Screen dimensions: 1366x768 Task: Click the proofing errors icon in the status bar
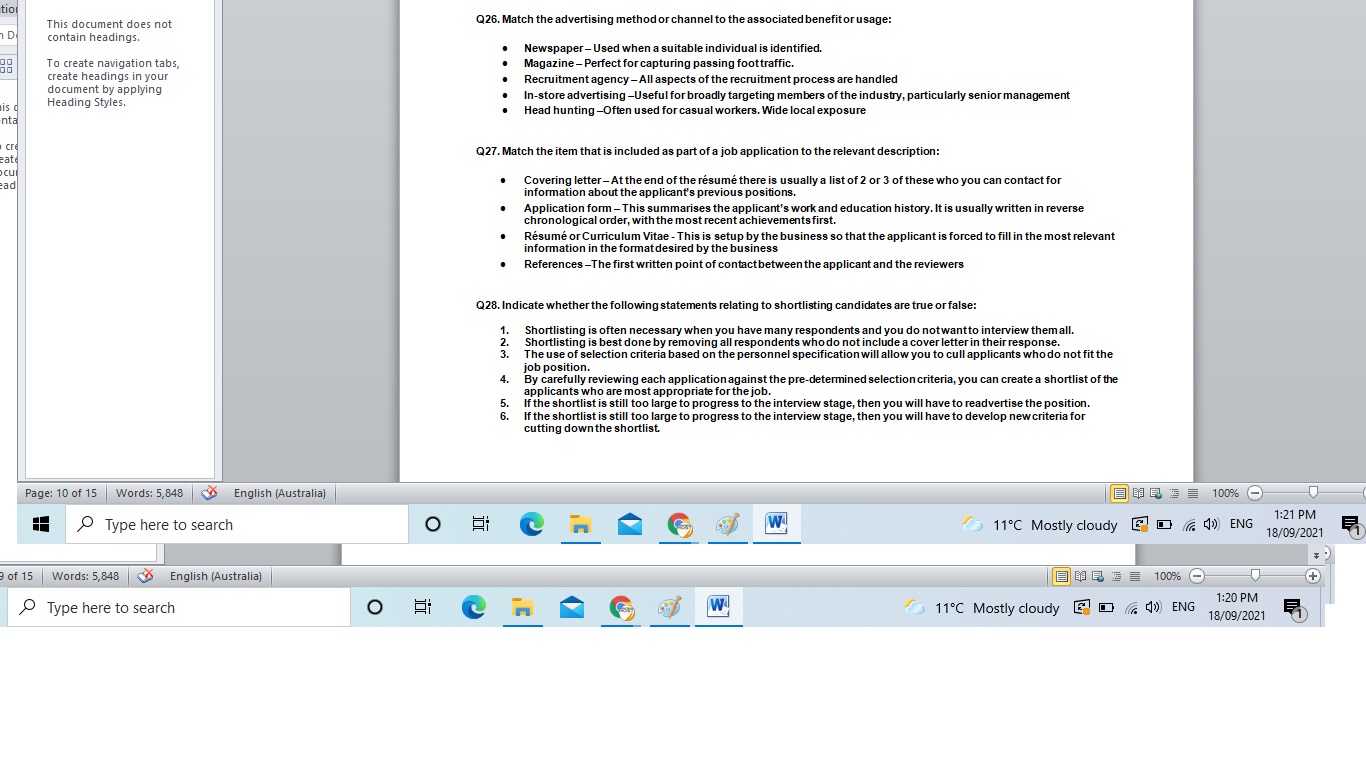(x=208, y=492)
